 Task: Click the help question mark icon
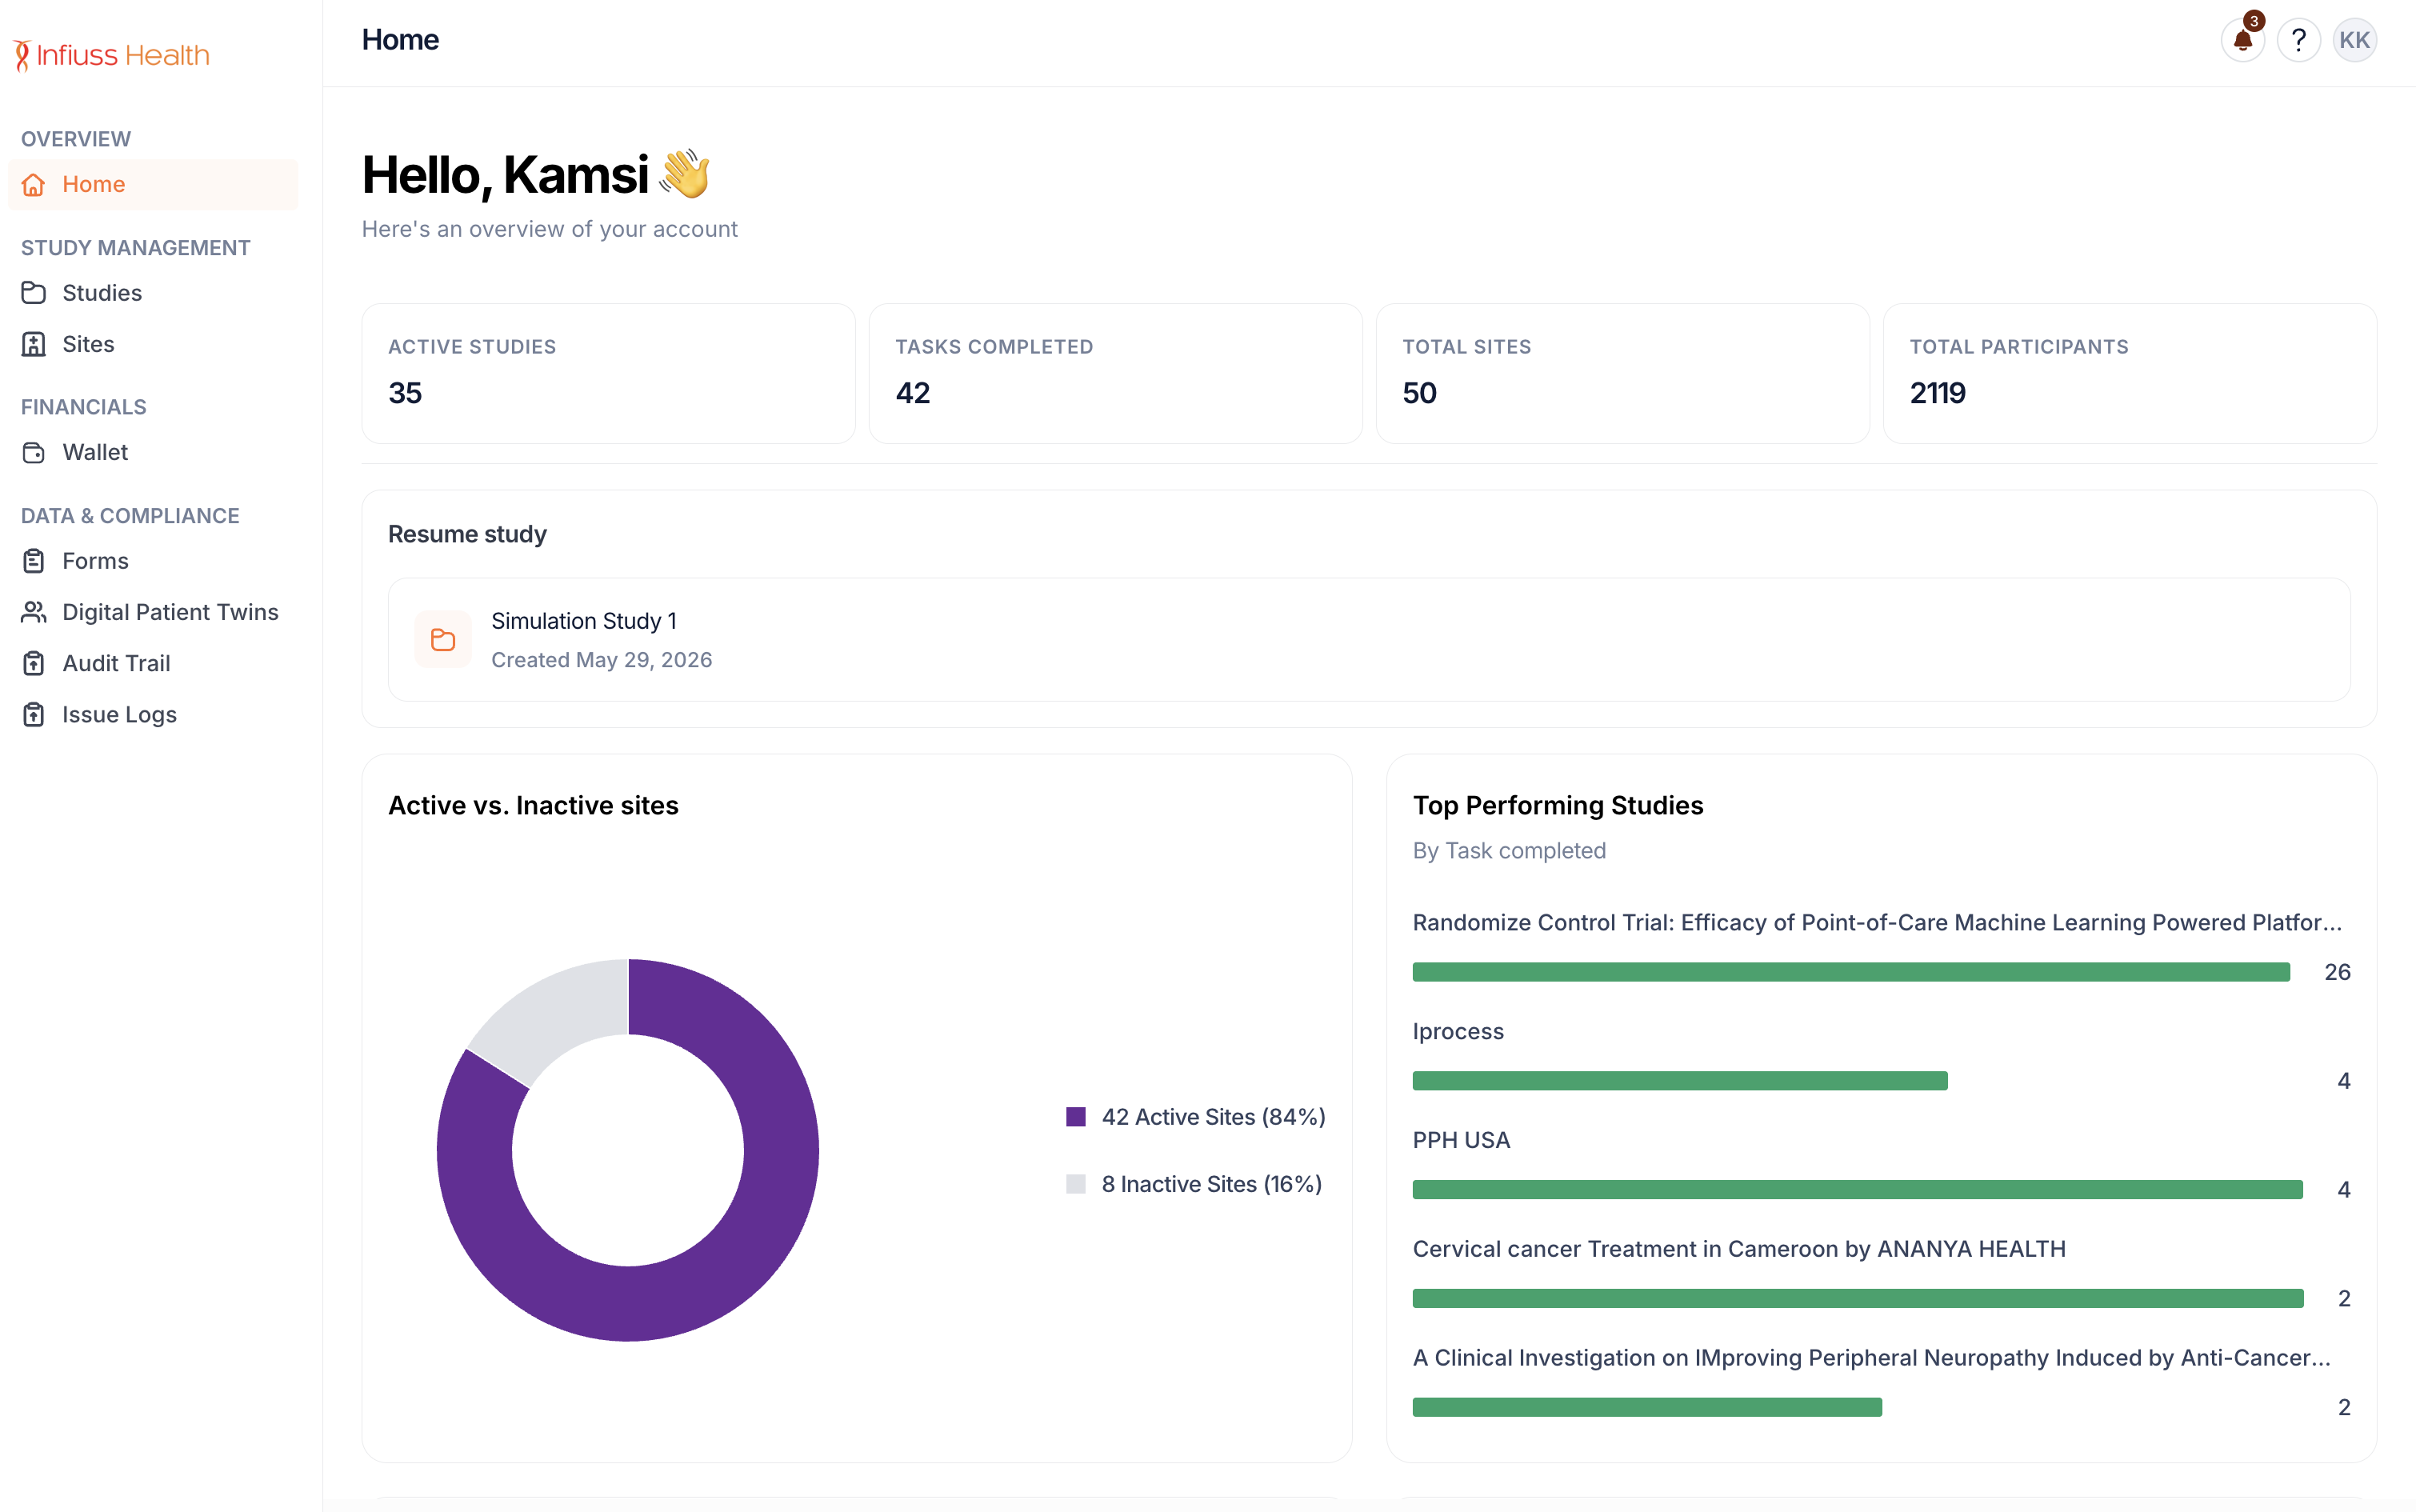click(x=2298, y=40)
